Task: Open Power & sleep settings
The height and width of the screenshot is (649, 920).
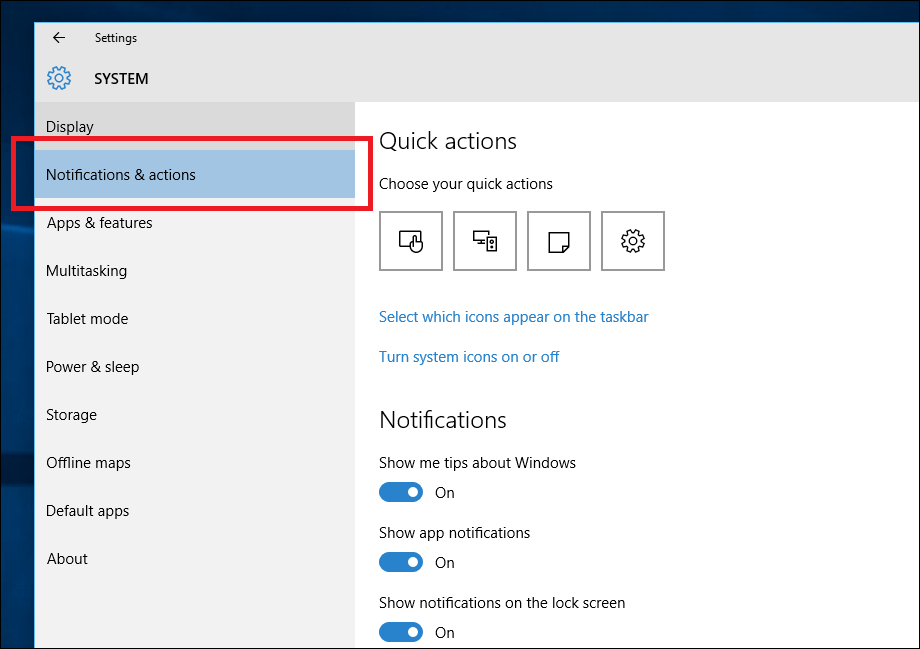Action: [x=195, y=367]
